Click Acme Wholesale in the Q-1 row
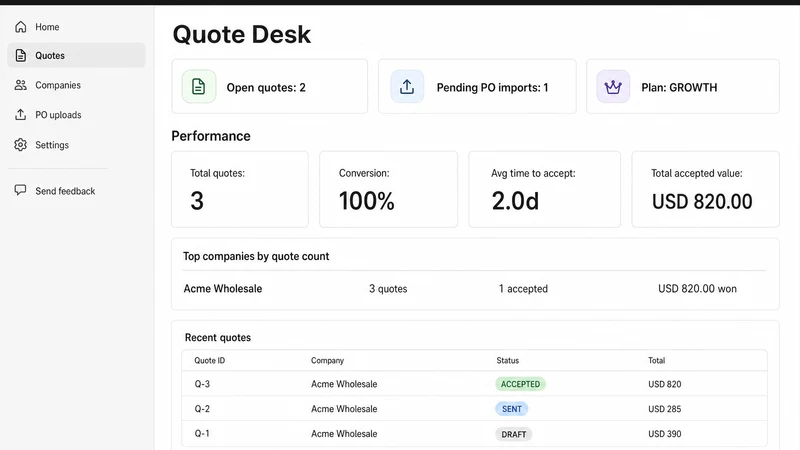Screen dimensions: 800x450 [x=344, y=434]
